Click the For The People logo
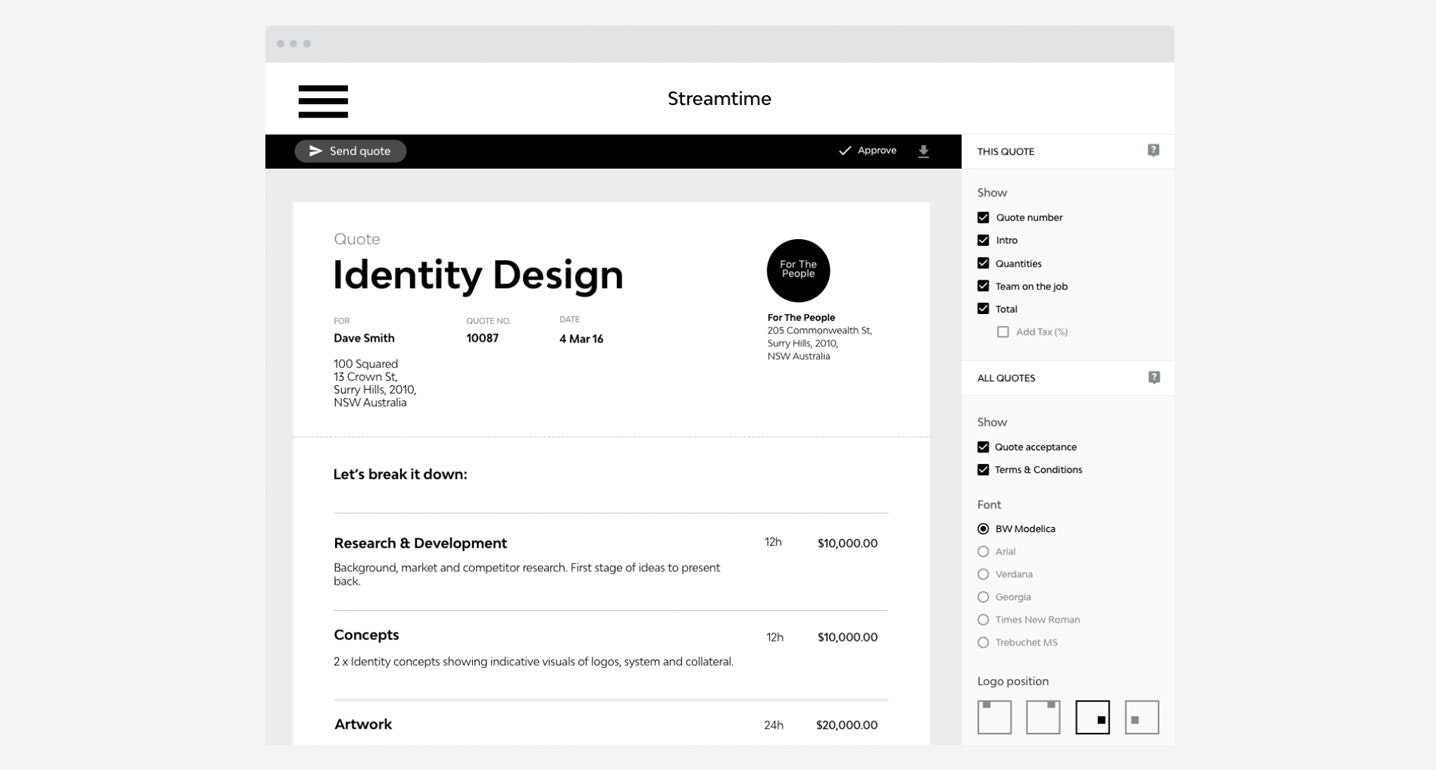The height and width of the screenshot is (770, 1436). (x=798, y=270)
